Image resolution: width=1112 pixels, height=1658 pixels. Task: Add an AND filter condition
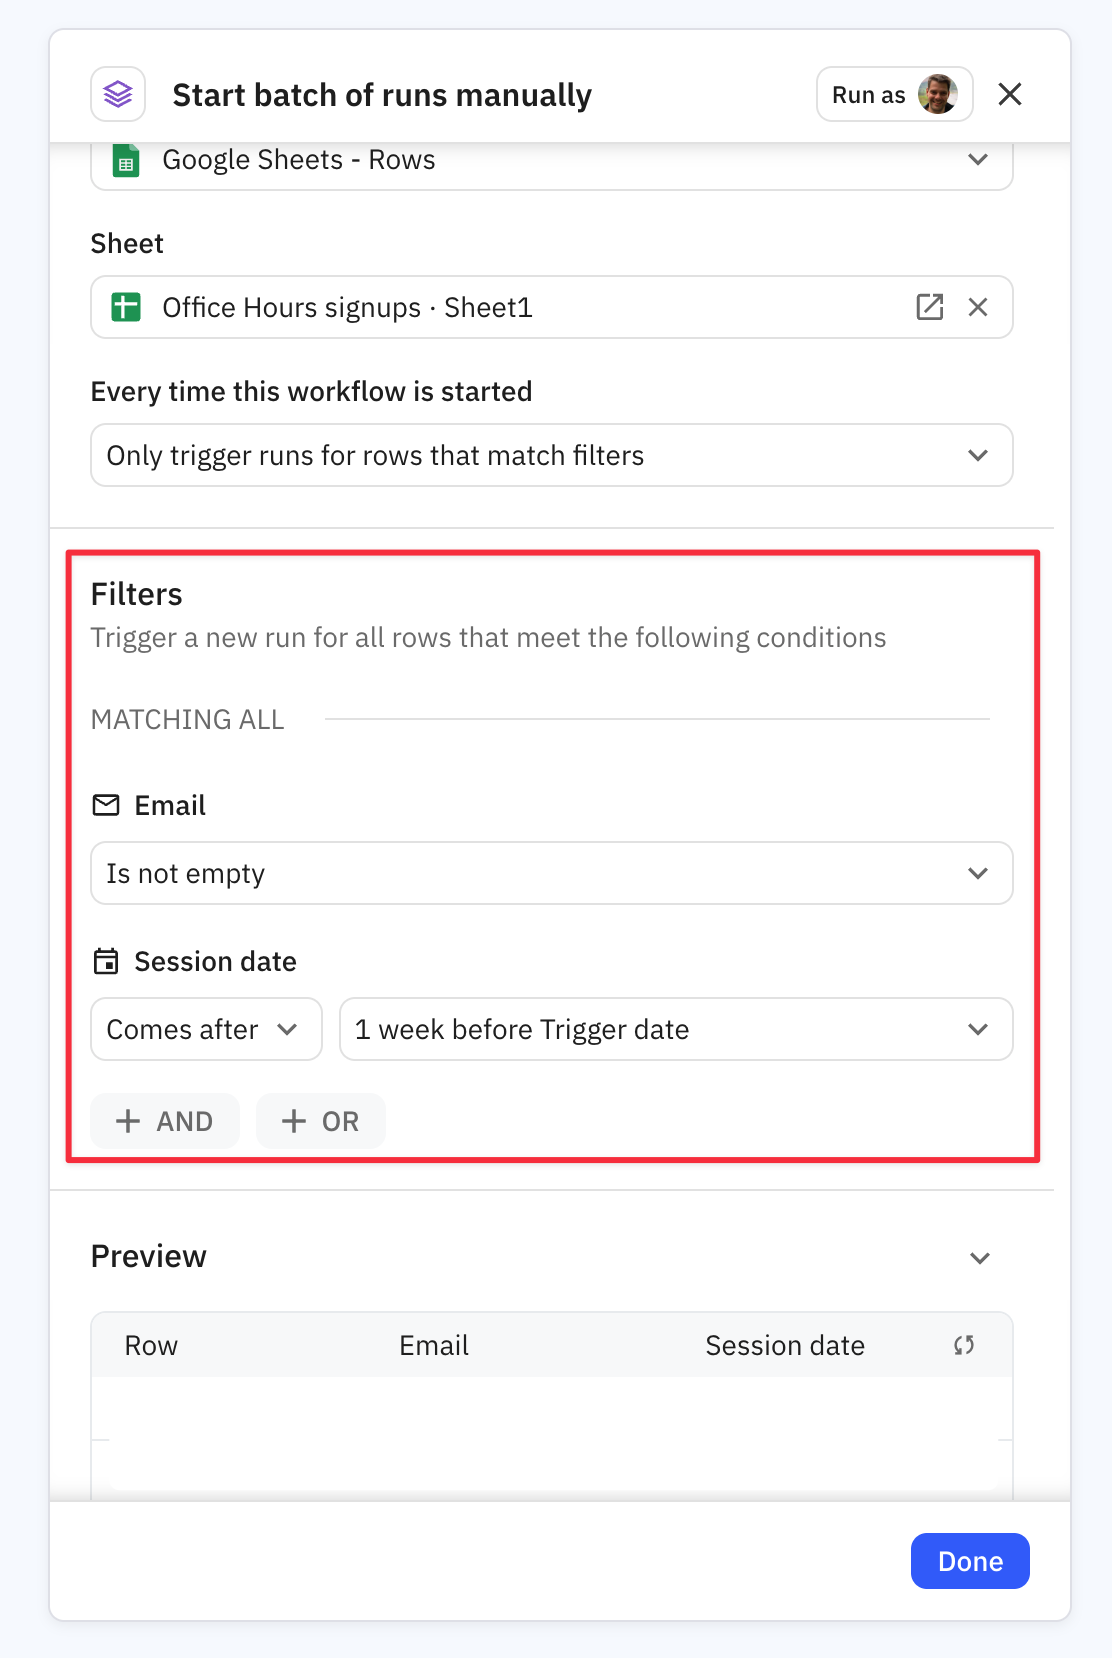165,1121
